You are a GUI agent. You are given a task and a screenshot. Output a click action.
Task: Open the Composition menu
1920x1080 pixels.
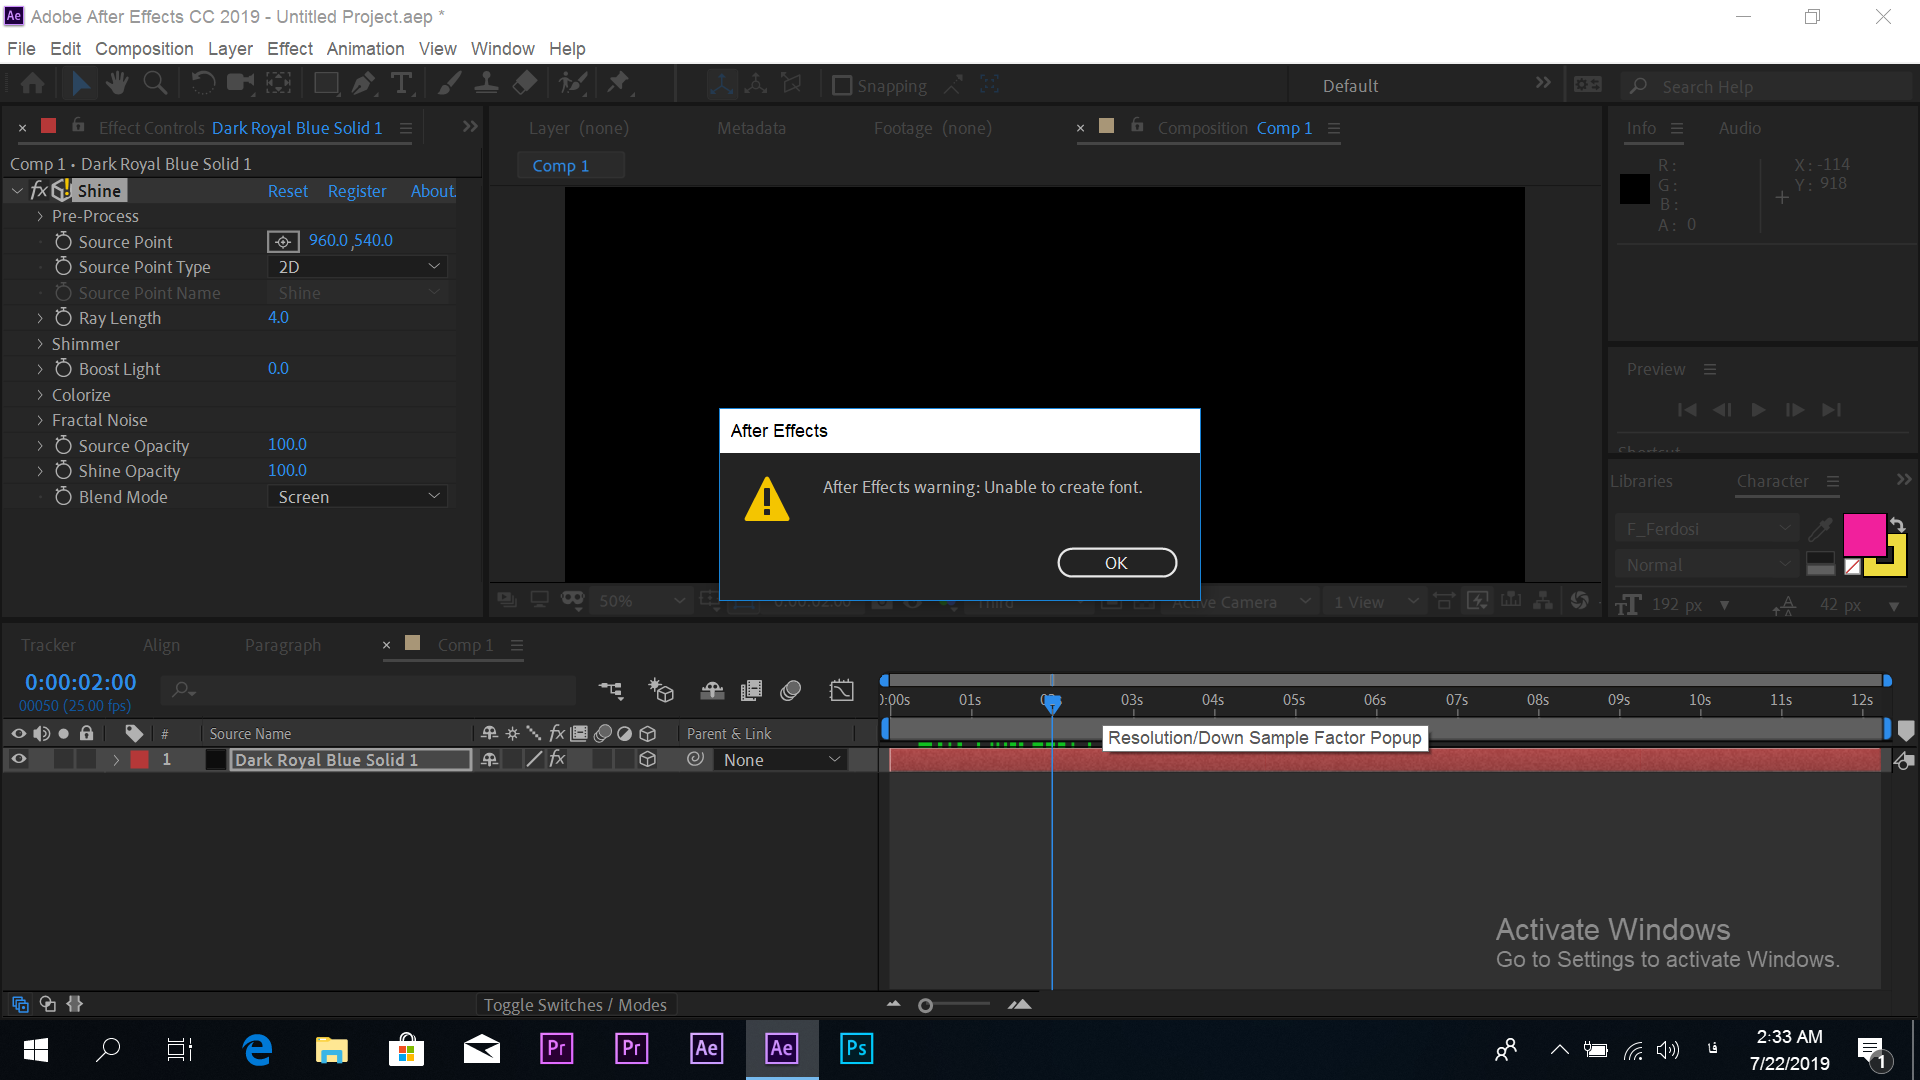(142, 49)
